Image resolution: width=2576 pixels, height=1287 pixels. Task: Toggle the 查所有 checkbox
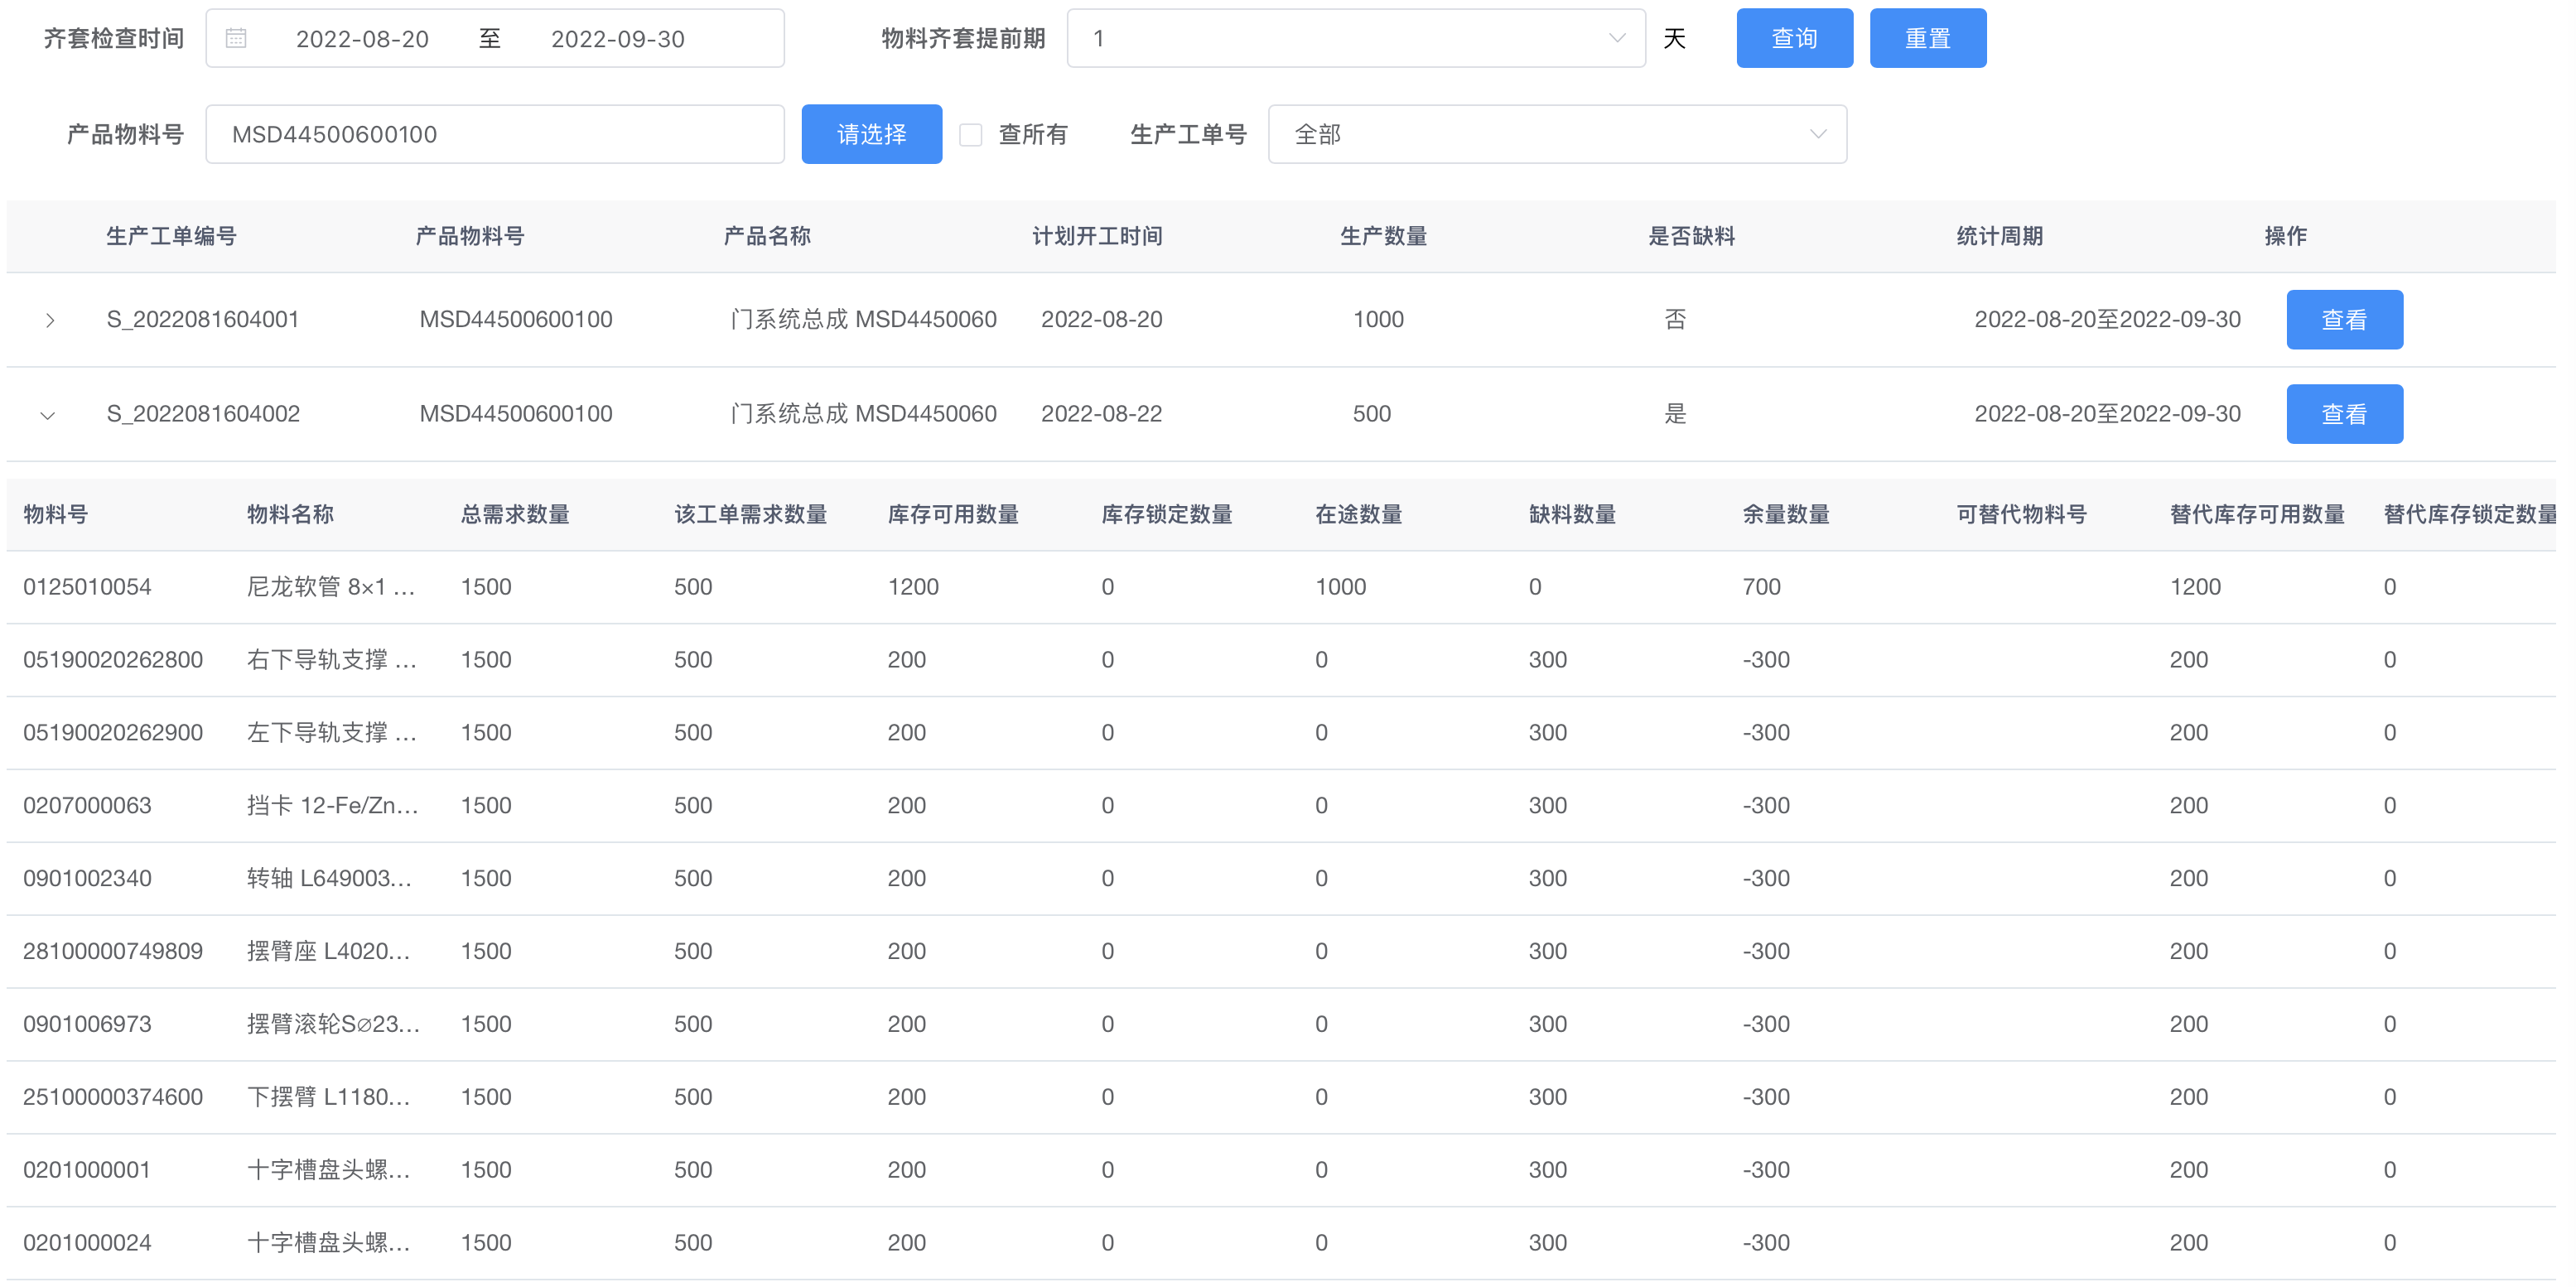click(x=970, y=134)
